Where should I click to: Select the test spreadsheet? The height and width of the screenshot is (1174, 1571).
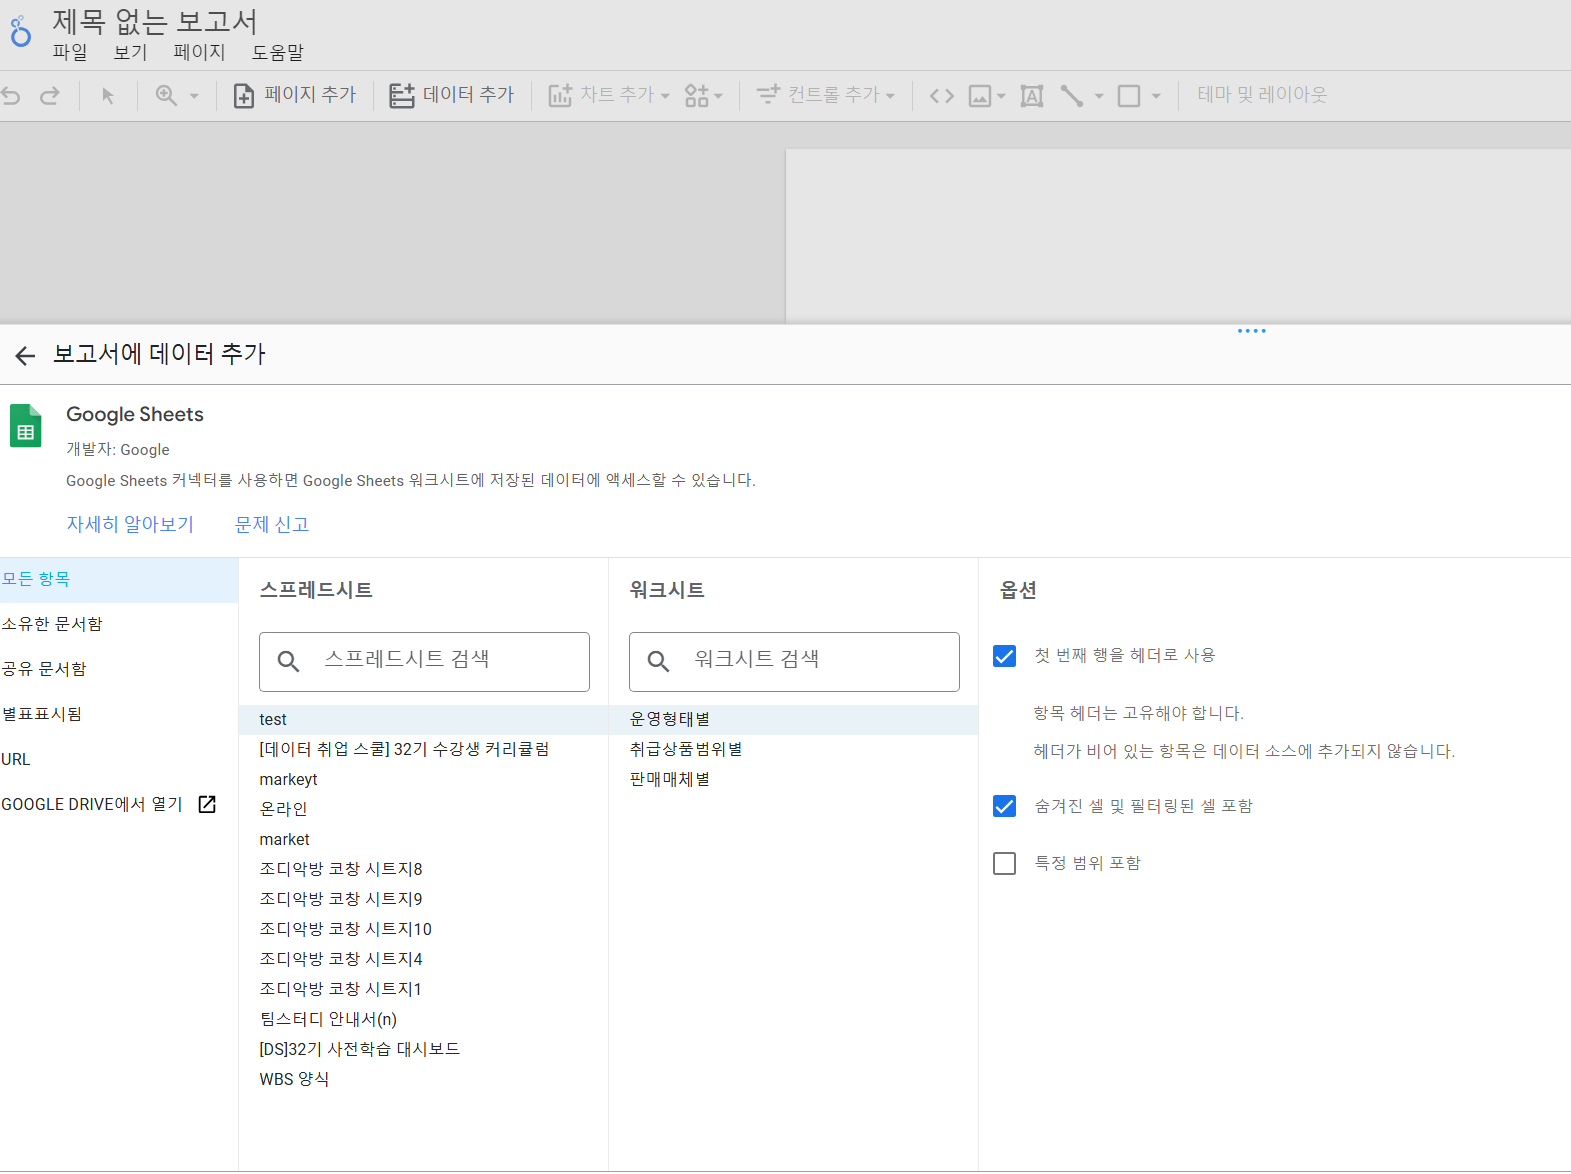423,719
